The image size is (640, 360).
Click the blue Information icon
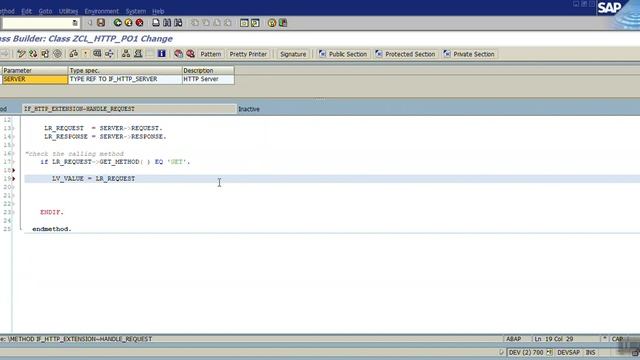tap(162, 54)
